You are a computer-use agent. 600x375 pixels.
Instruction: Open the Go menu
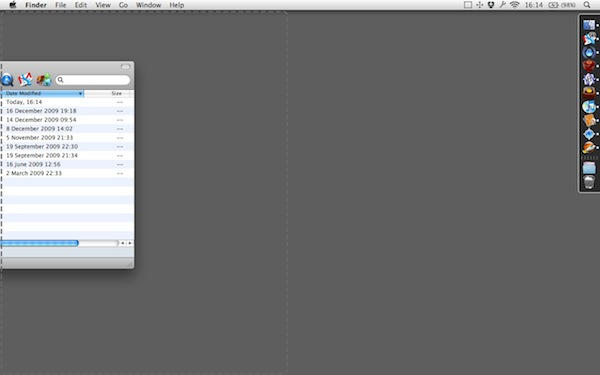pos(123,5)
